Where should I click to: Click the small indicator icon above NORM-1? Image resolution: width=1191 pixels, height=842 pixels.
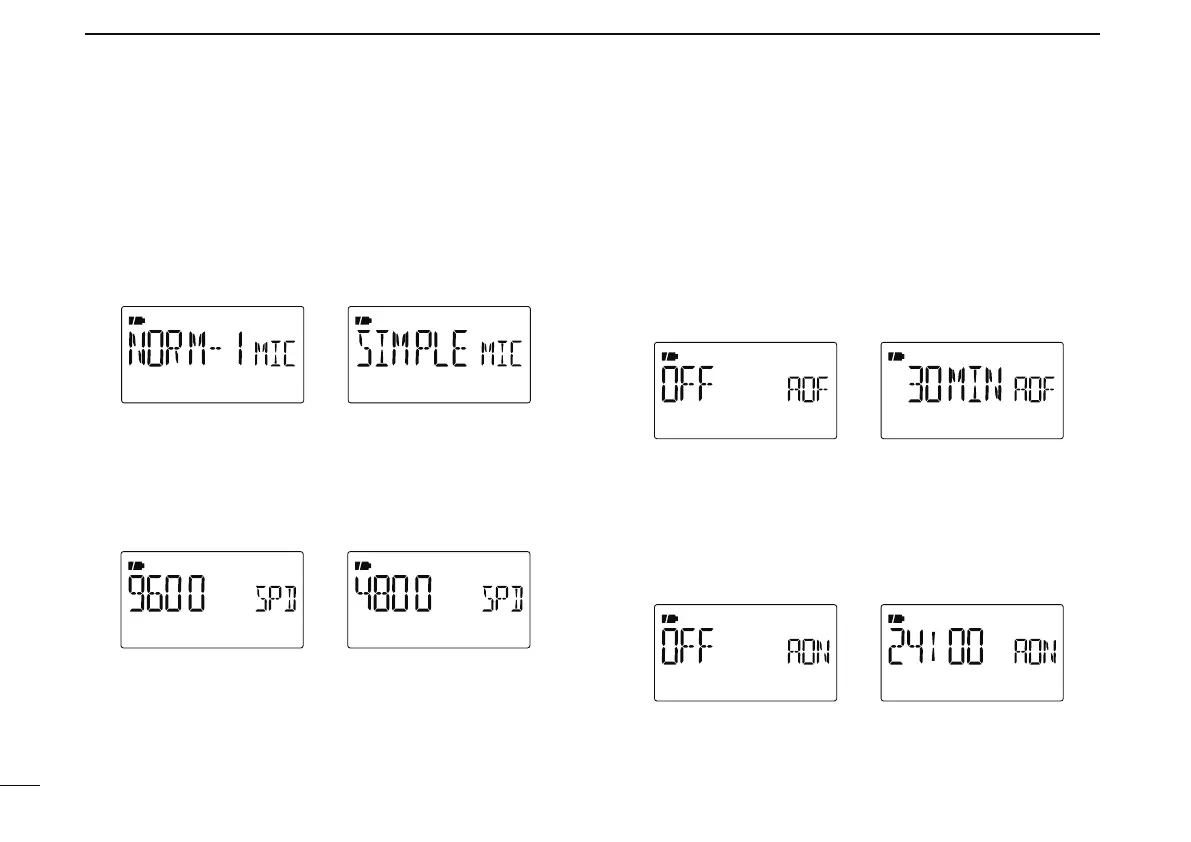click(x=136, y=320)
